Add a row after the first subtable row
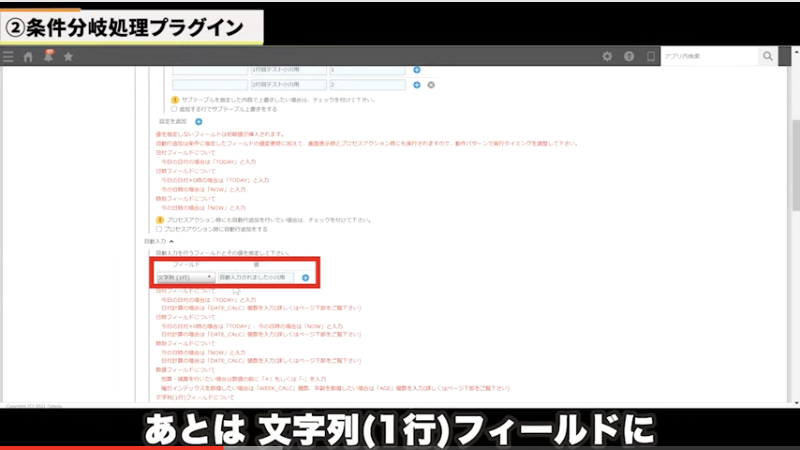The height and width of the screenshot is (450, 800). [417, 70]
